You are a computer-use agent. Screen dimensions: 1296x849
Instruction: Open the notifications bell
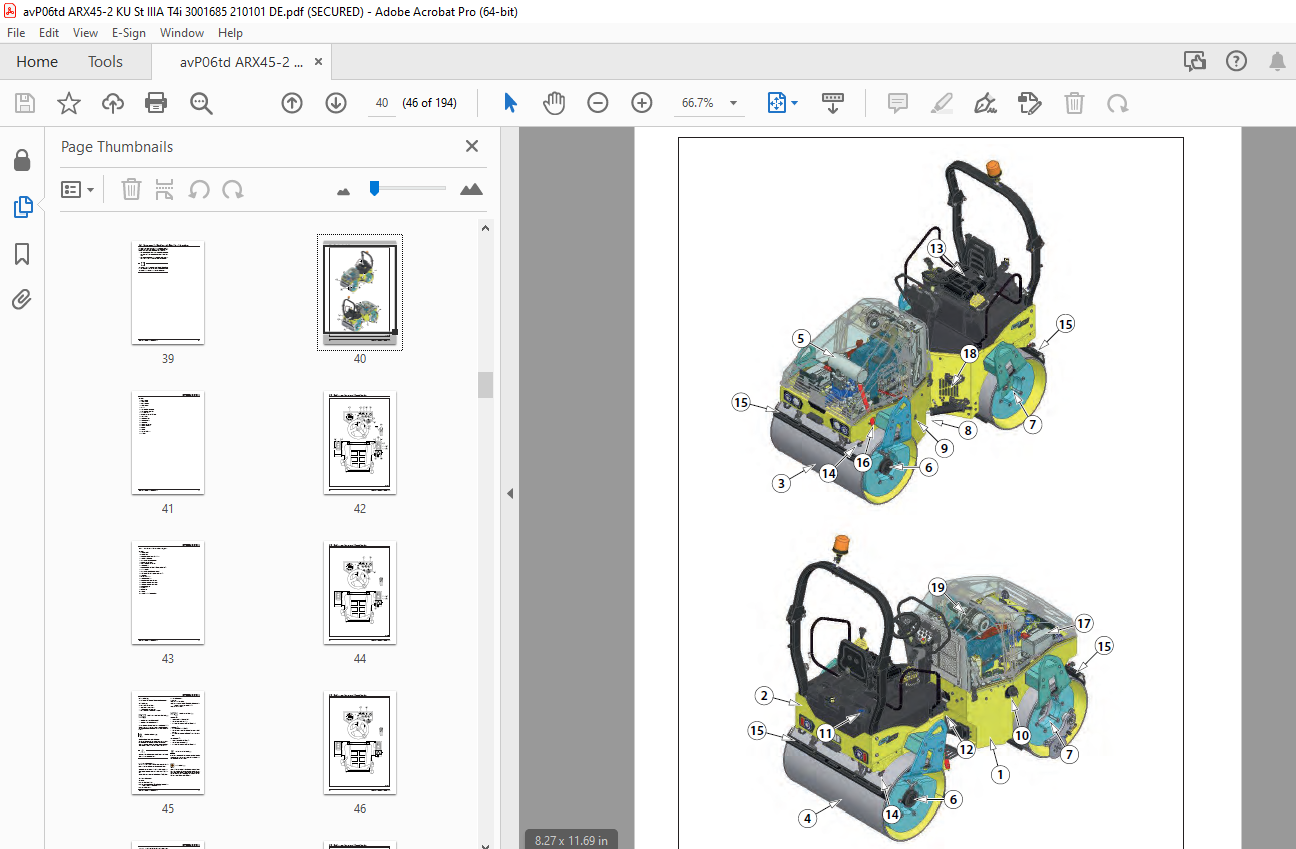[1277, 62]
